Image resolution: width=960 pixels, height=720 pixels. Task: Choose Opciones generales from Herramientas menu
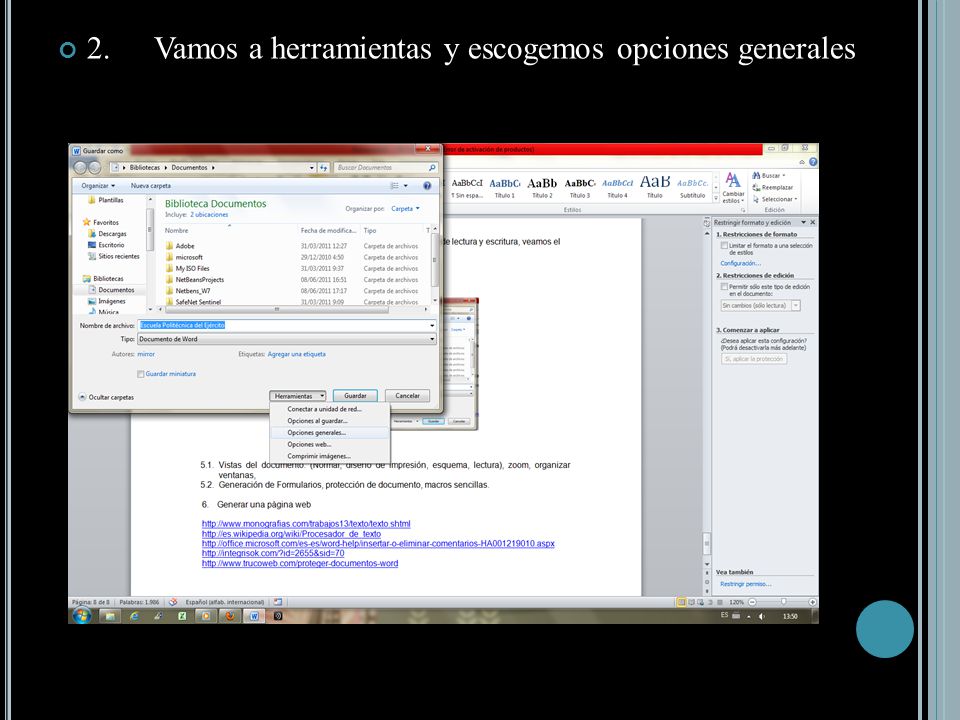click(329, 433)
